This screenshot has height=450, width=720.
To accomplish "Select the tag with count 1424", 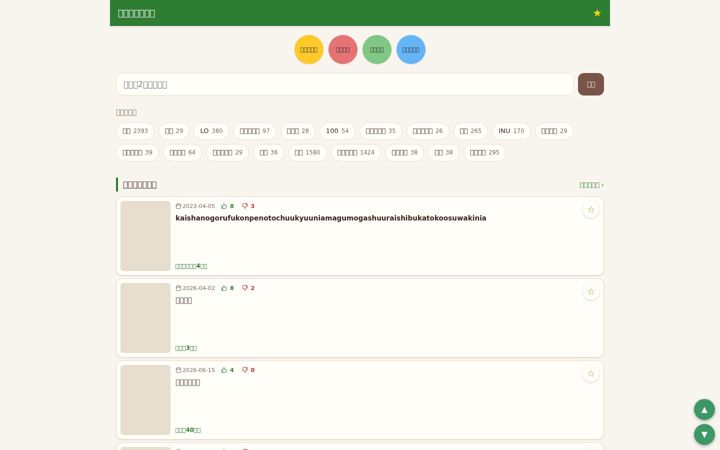I will point(355,152).
